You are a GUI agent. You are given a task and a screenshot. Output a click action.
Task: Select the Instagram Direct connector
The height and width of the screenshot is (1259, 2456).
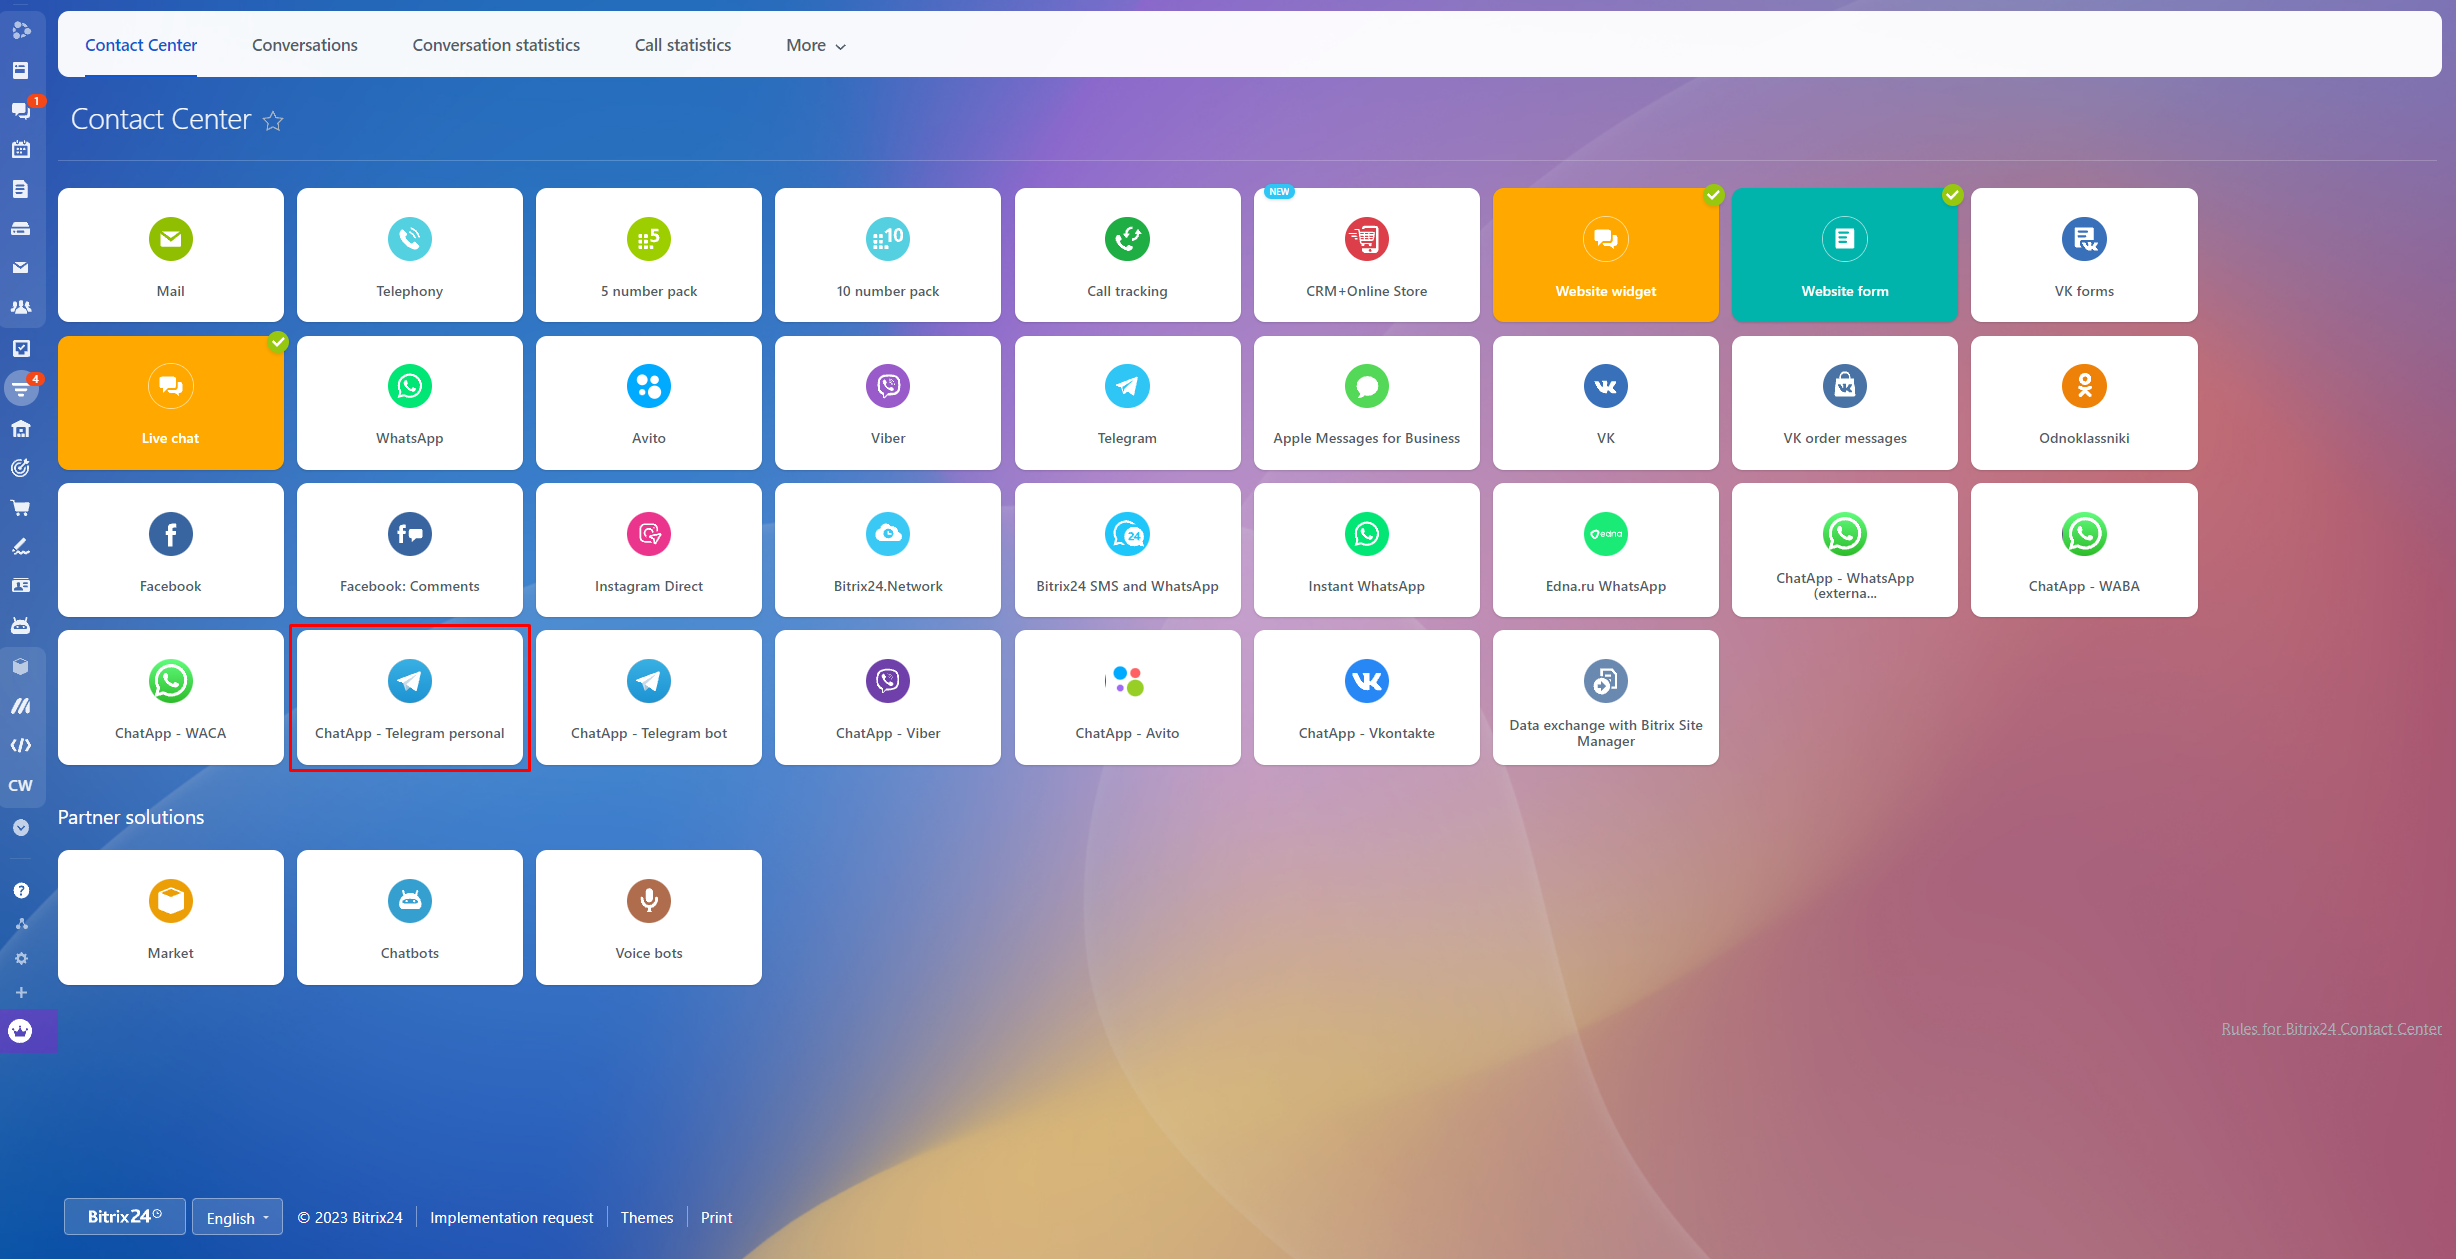pos(648,550)
